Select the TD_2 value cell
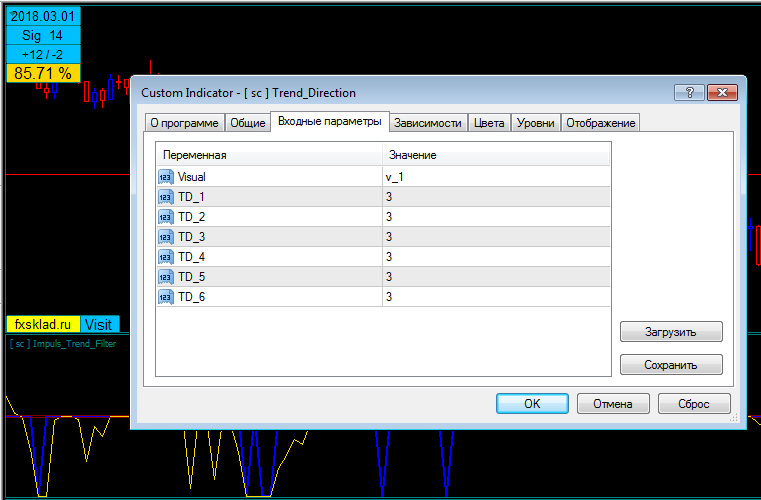 pyautogui.click(x=496, y=217)
